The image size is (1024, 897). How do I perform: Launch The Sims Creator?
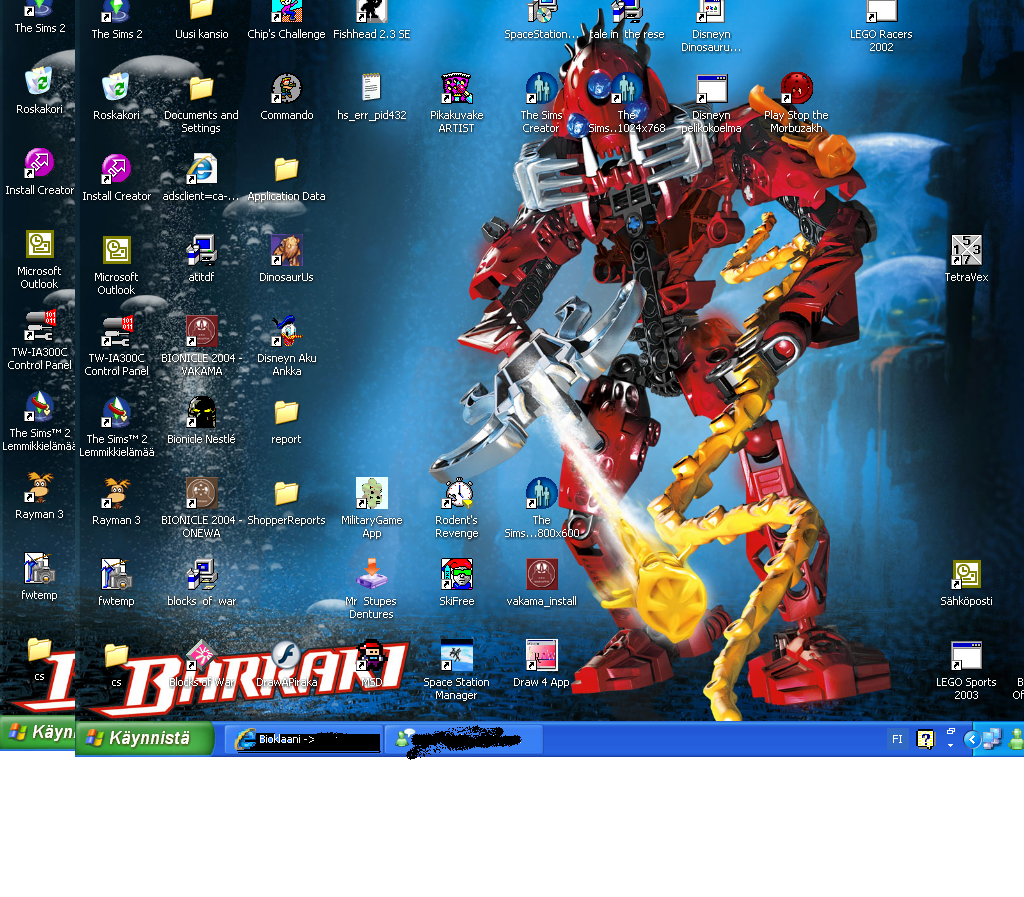(x=541, y=88)
